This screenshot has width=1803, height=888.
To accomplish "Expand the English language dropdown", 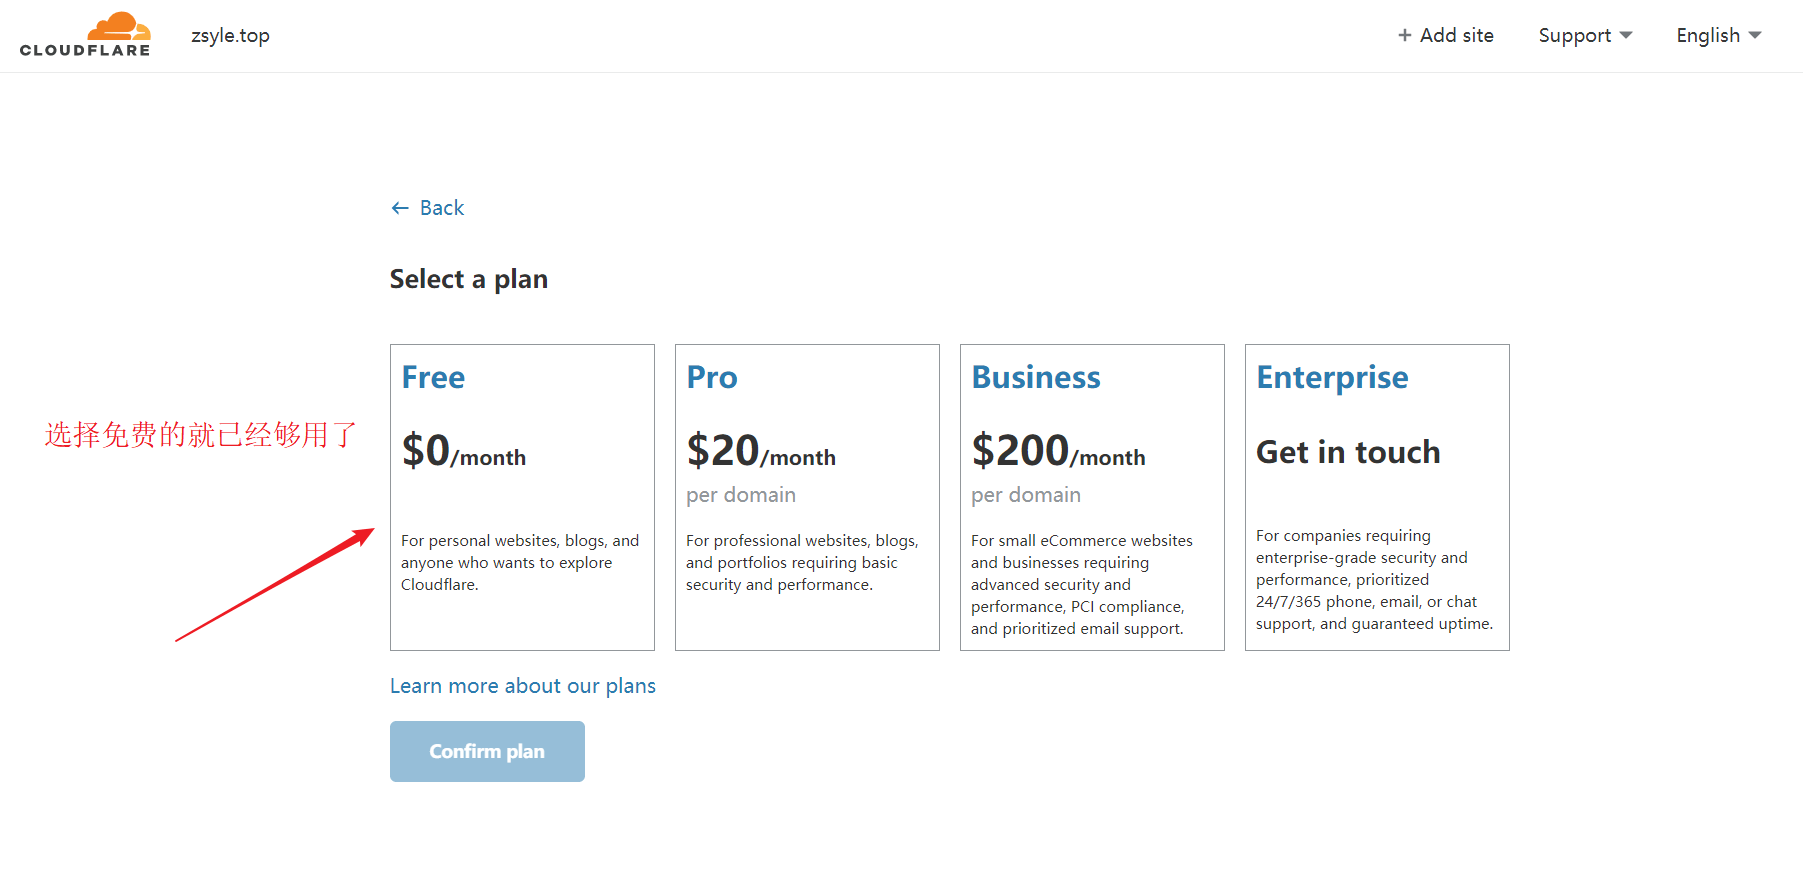I will (x=1708, y=36).
